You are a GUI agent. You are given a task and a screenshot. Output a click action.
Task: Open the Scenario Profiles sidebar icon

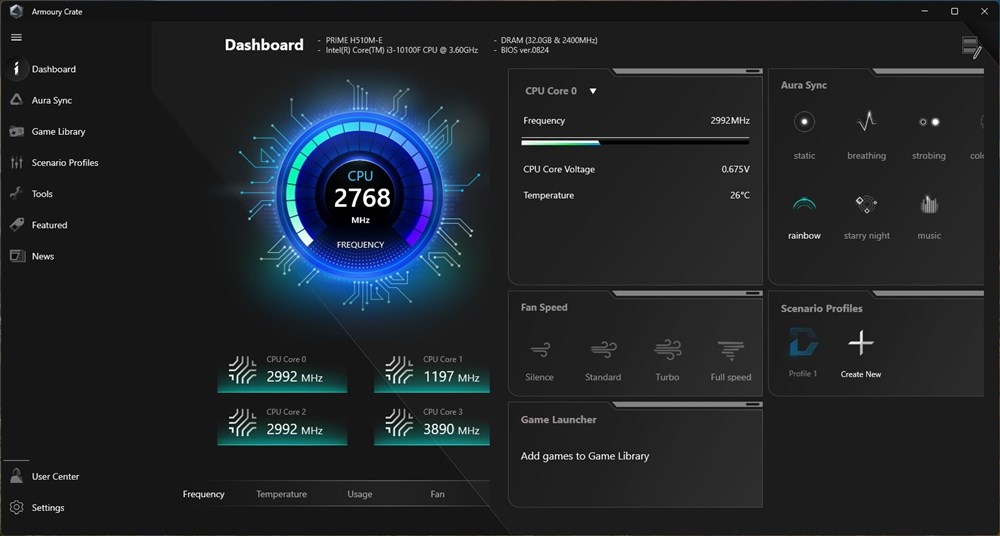pos(17,163)
